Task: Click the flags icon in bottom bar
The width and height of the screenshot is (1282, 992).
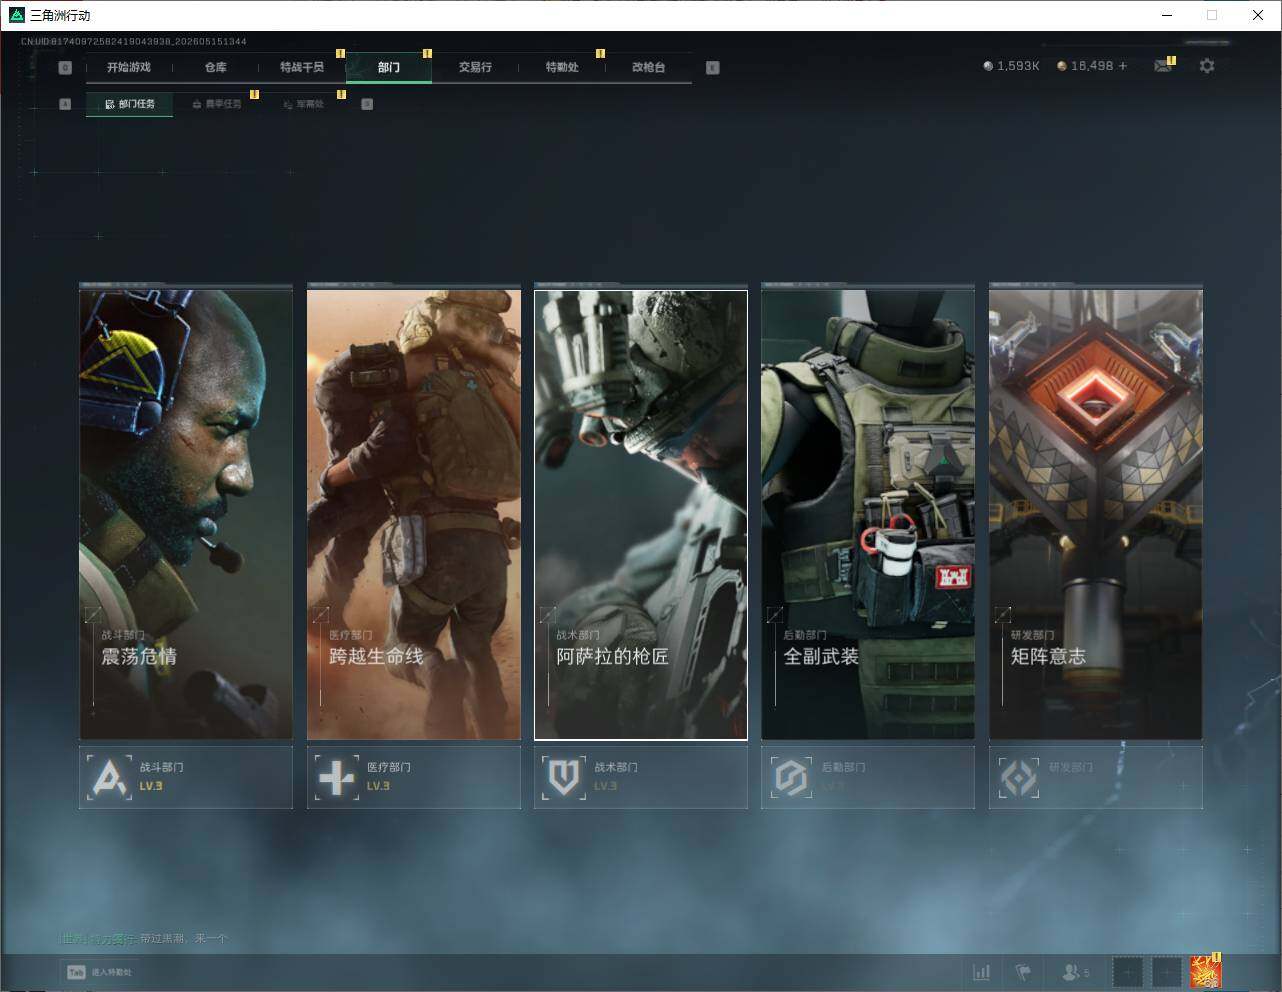Action: [1023, 972]
